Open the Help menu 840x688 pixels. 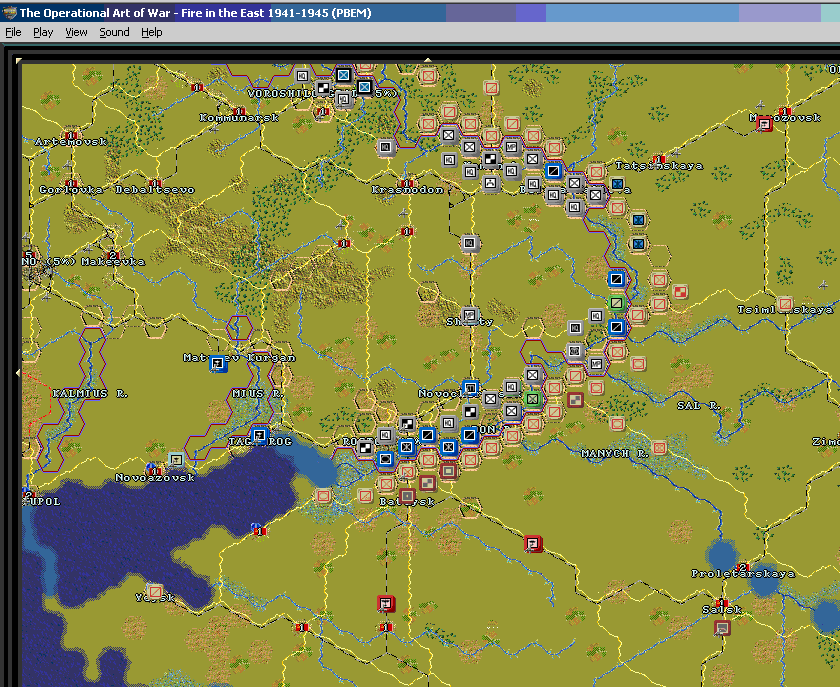click(x=152, y=32)
